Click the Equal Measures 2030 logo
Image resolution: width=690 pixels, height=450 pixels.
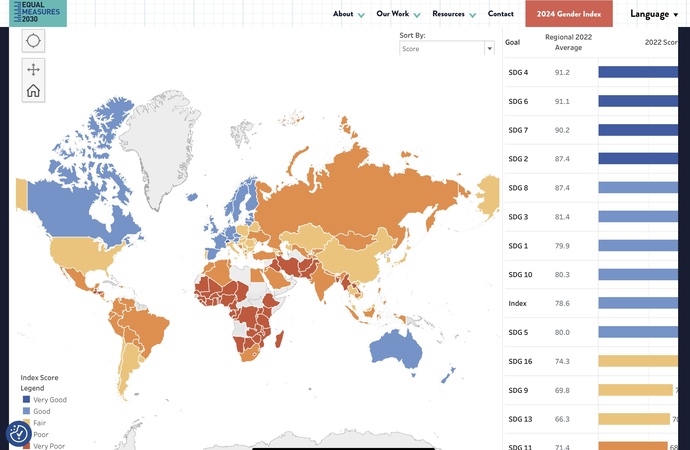click(38, 13)
